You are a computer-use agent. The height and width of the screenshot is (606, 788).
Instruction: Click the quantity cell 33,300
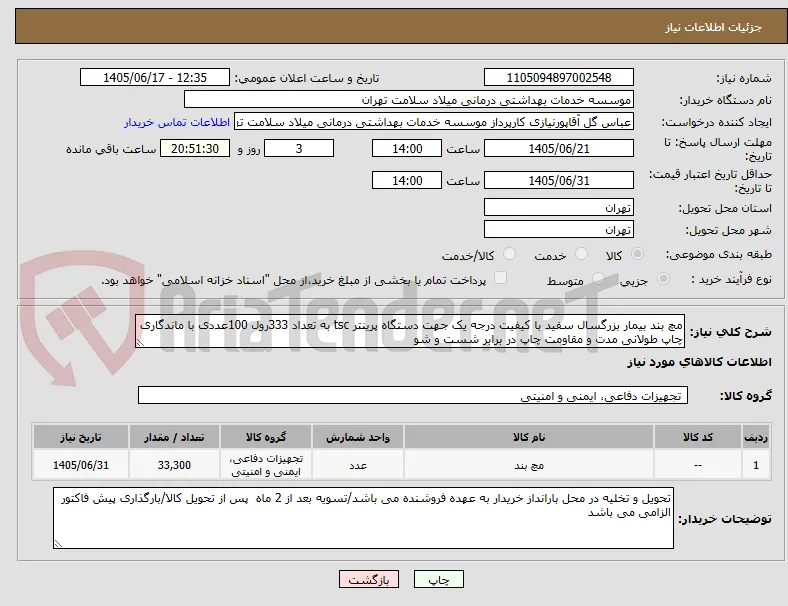tap(174, 465)
